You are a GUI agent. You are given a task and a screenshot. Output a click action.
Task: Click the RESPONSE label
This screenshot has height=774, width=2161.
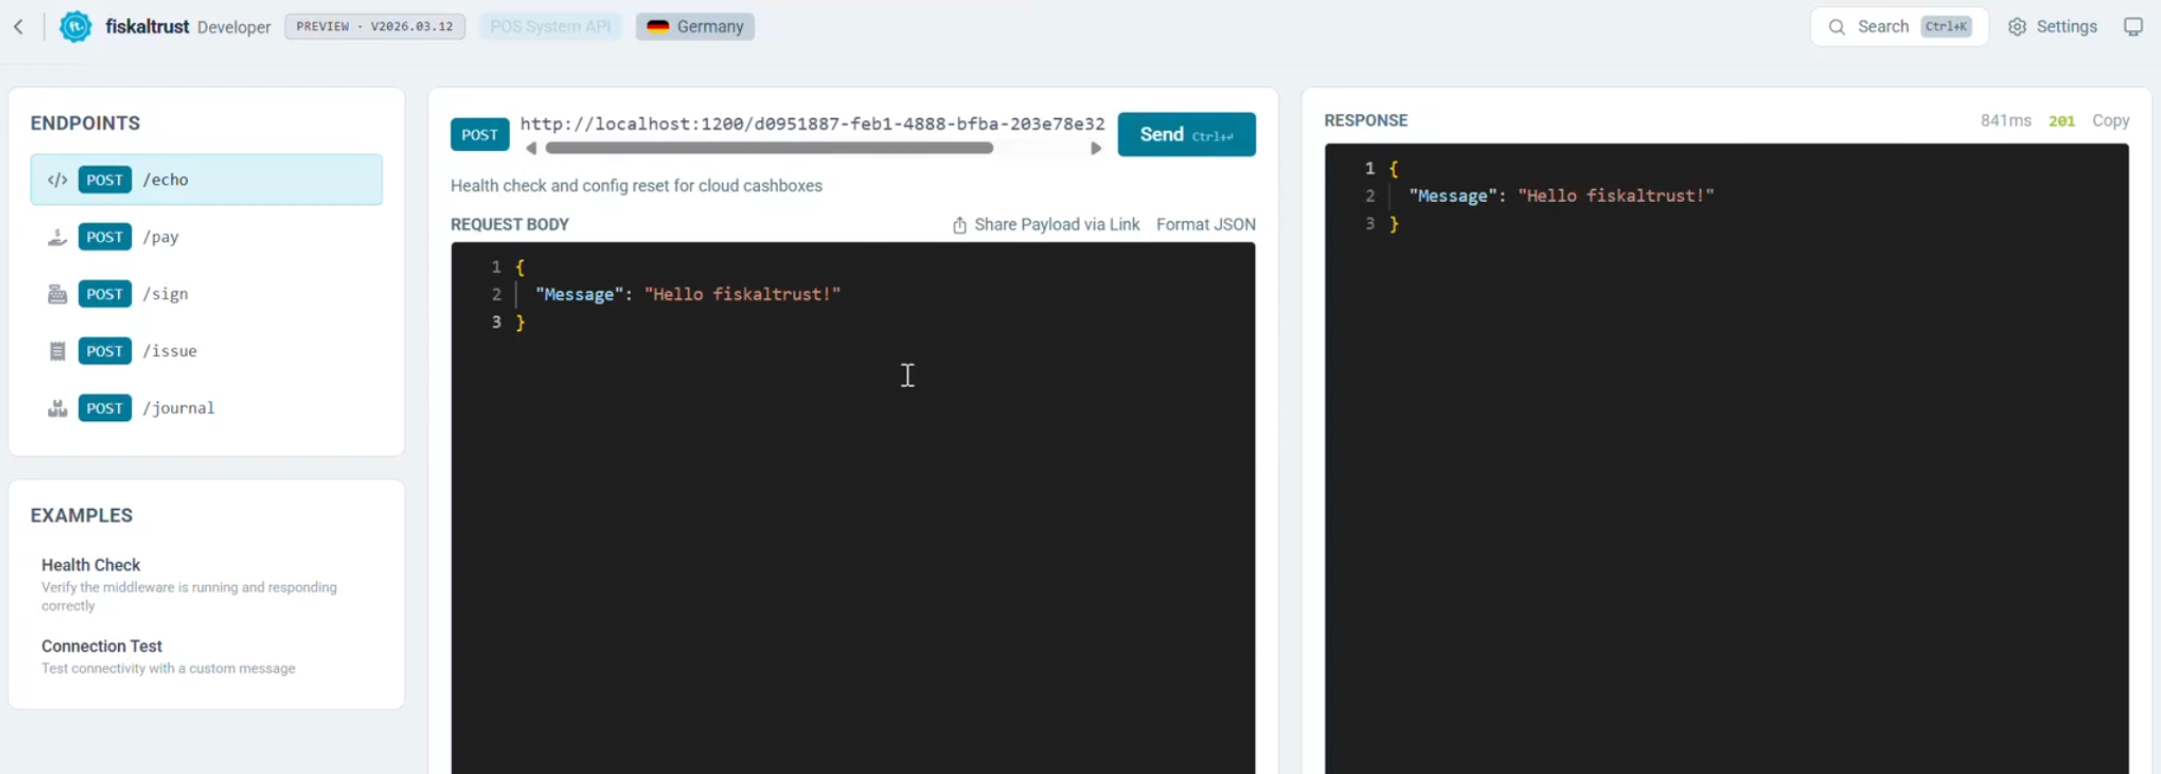tap(1365, 121)
